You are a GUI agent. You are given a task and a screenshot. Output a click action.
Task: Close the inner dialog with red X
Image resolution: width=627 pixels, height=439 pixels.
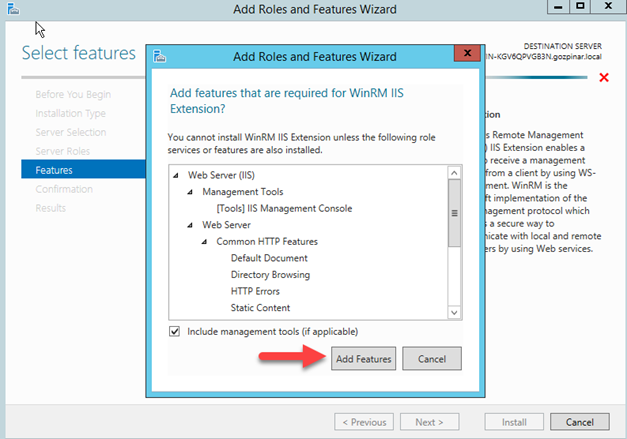(x=467, y=53)
